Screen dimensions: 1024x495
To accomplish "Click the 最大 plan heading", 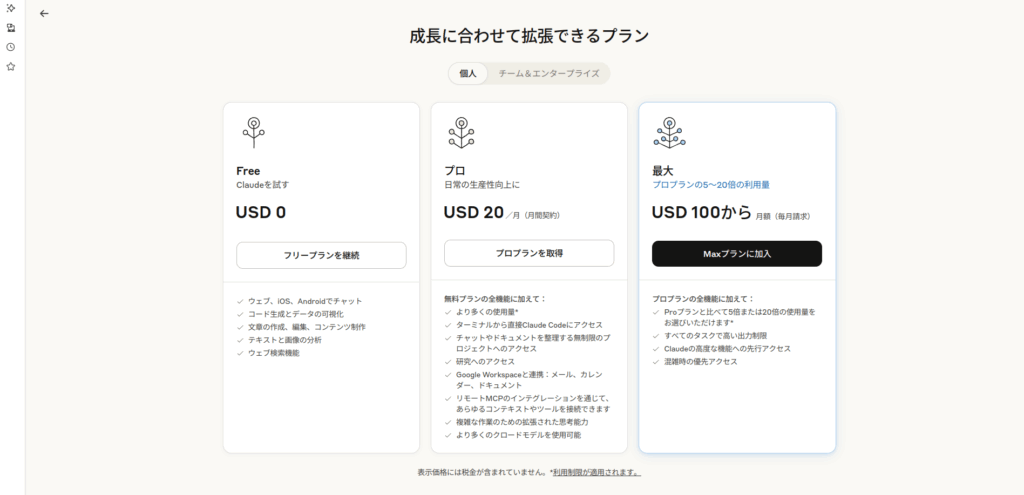I will (x=662, y=171).
